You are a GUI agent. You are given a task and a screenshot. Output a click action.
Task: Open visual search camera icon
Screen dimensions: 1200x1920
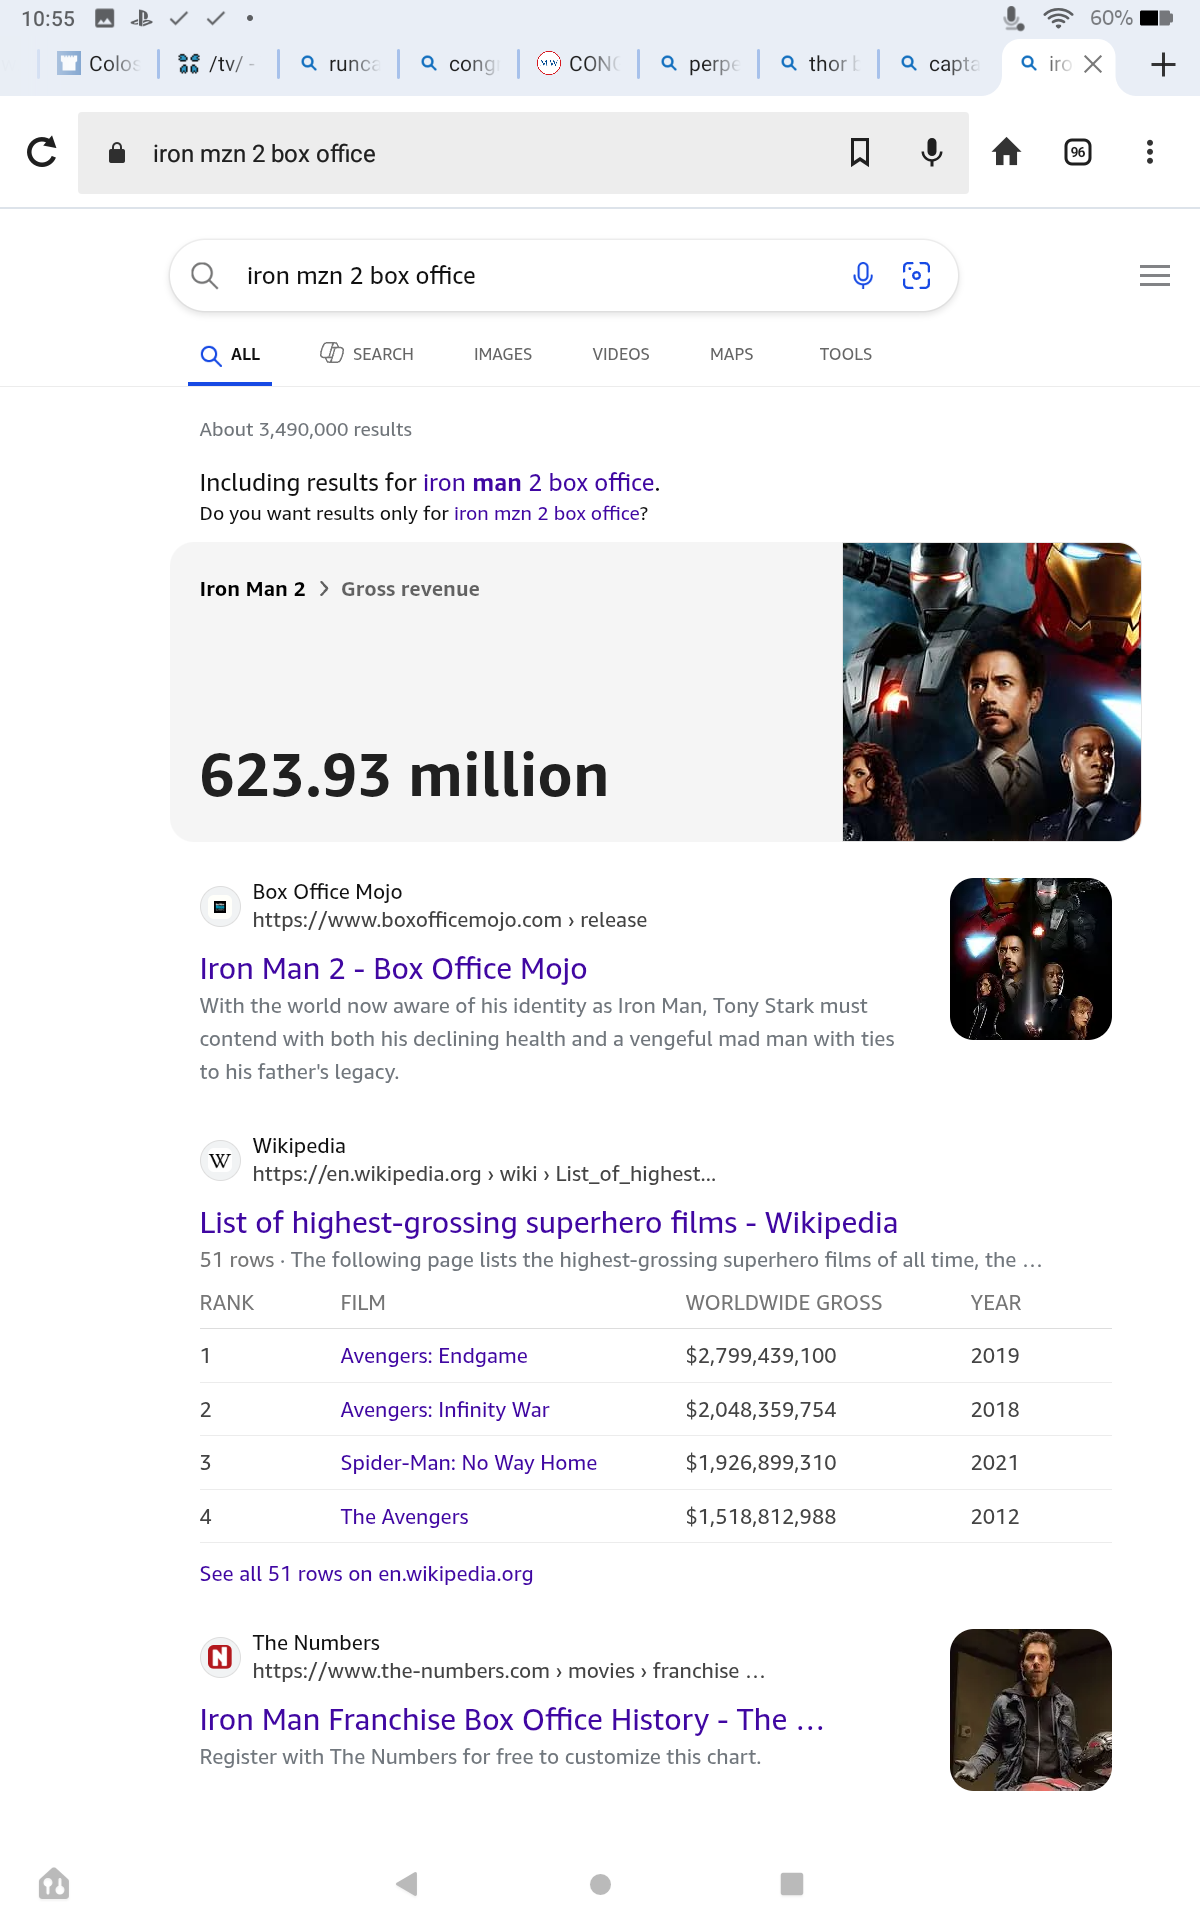tap(916, 275)
